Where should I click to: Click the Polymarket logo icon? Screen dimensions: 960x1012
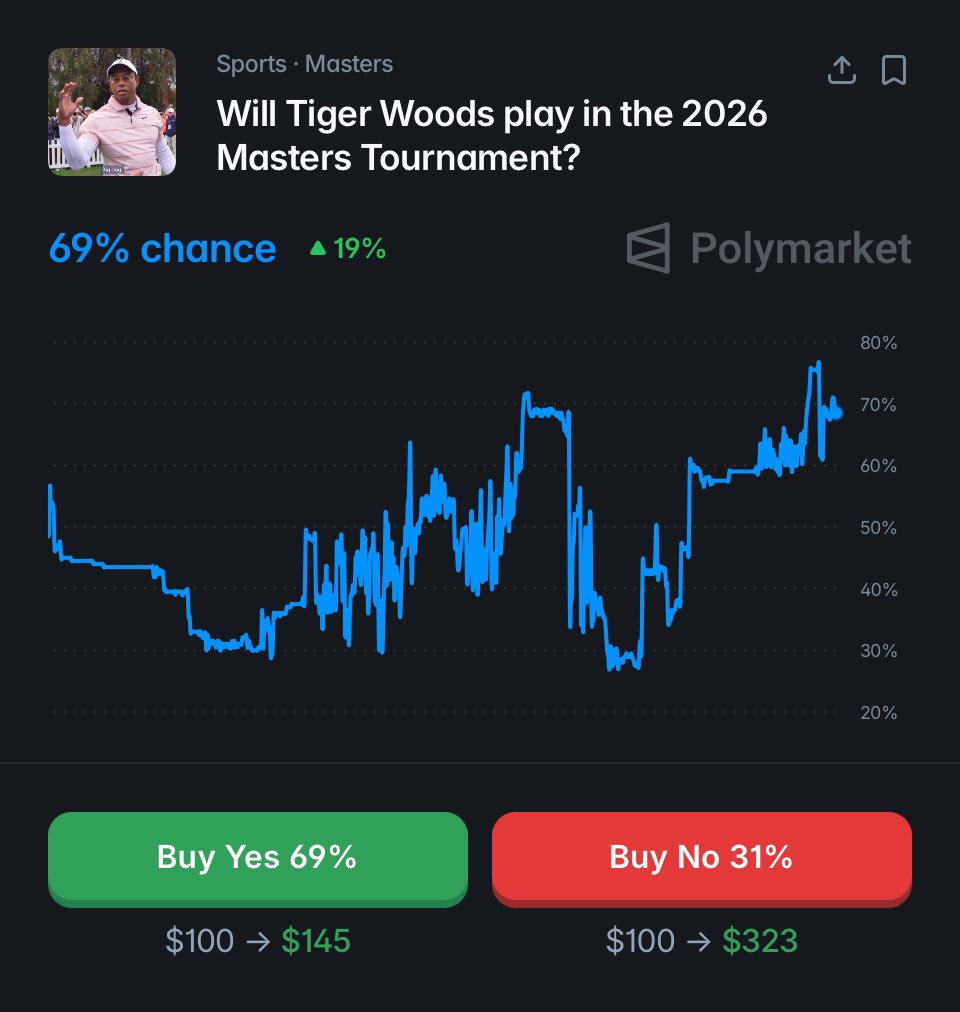[x=648, y=248]
